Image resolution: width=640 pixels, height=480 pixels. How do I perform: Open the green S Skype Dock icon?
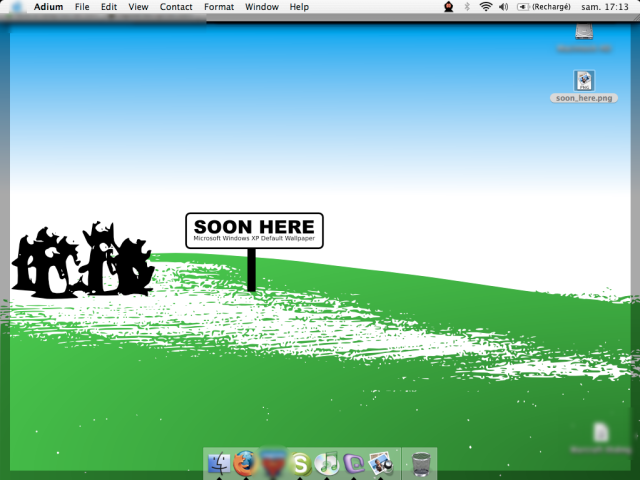(x=300, y=464)
